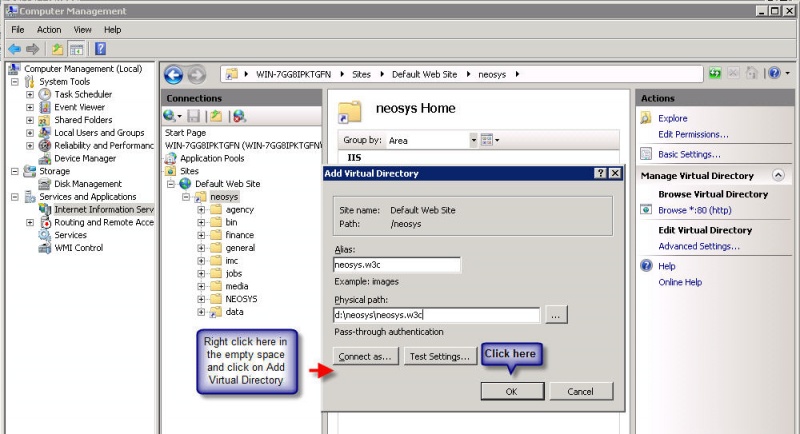Click the Sites breadcrumb in the address bar

[361, 74]
